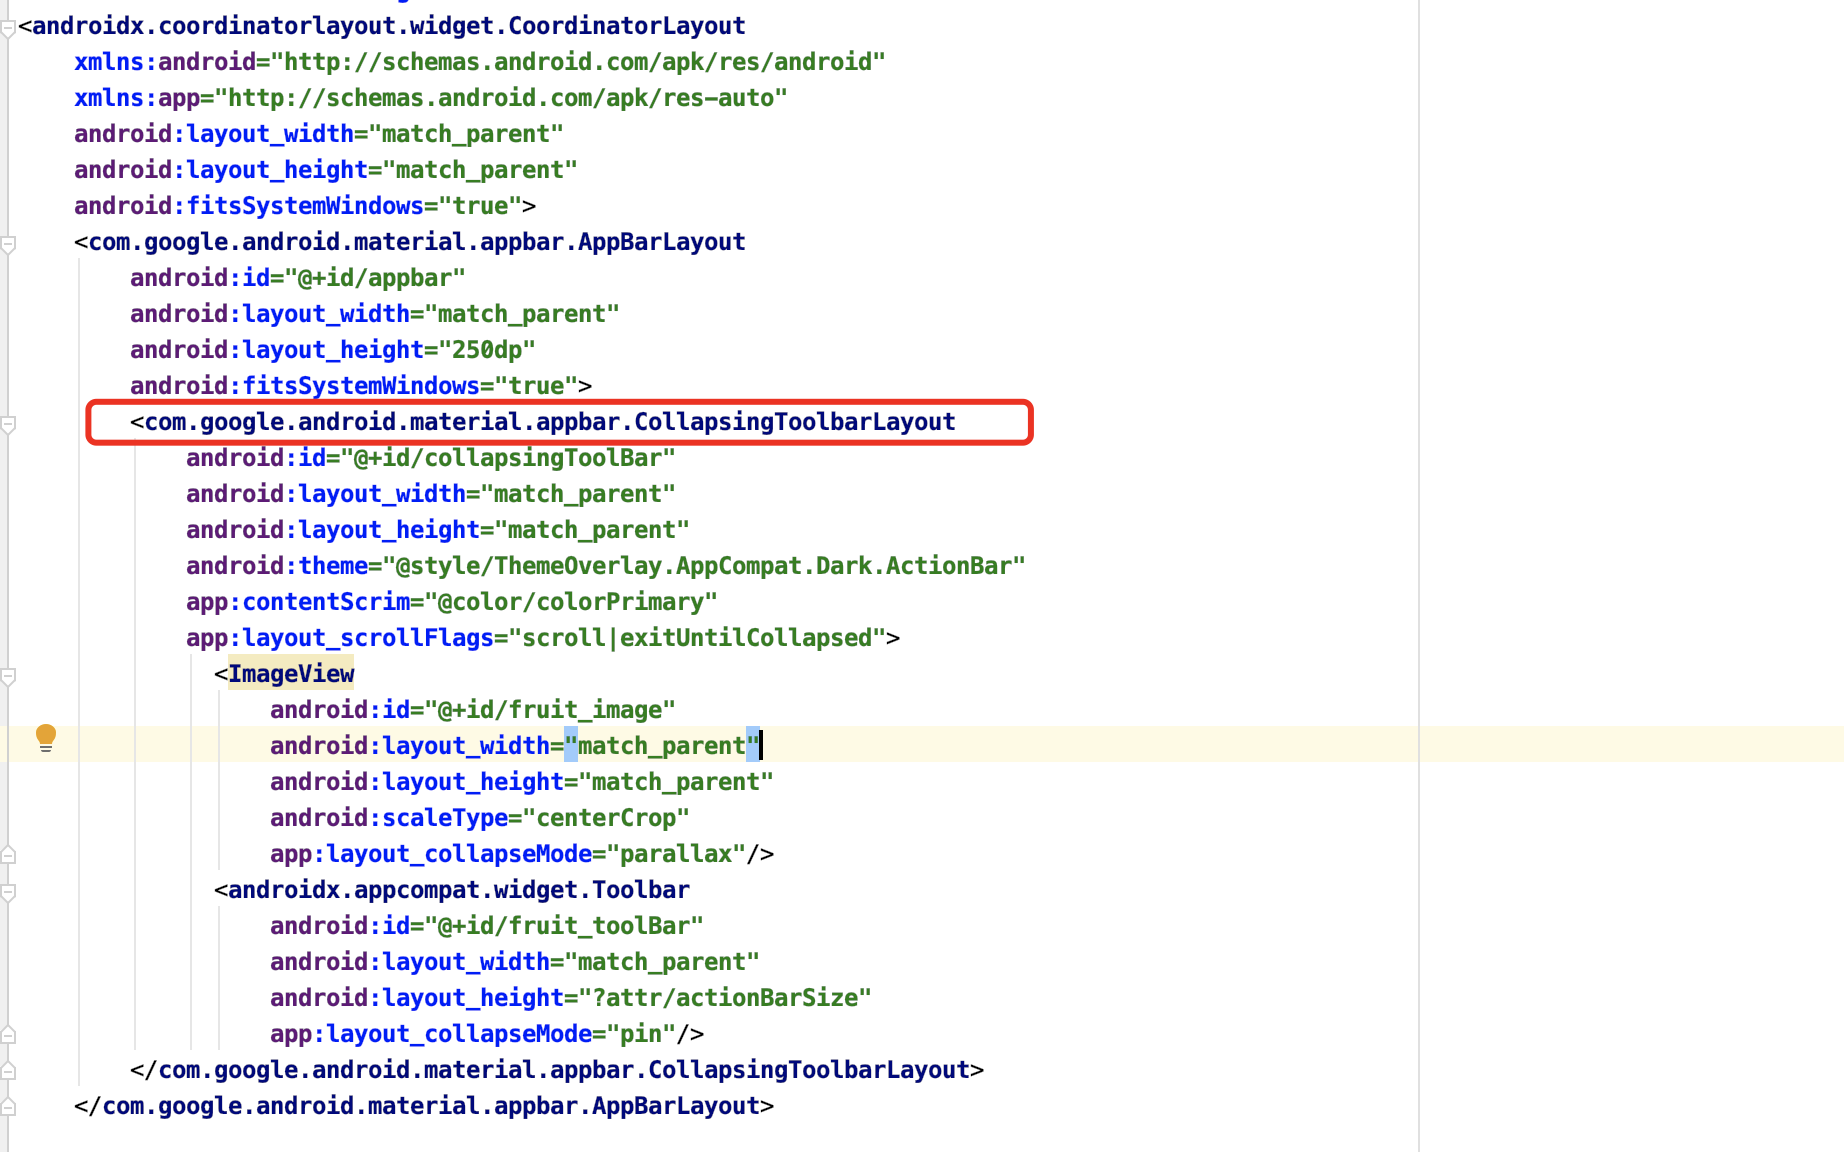The image size is (1844, 1152).
Task: Click the yellow lightbulb quick-fix icon
Action: tap(46, 738)
